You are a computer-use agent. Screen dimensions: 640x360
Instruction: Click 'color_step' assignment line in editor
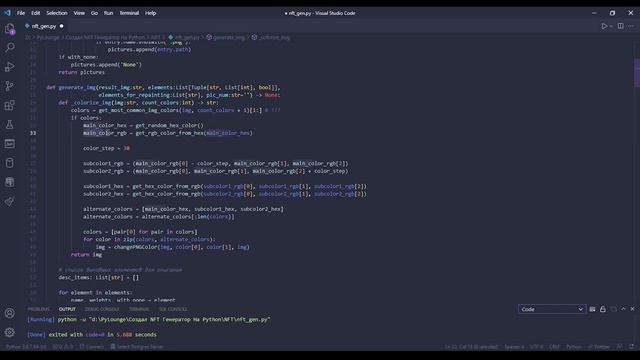tap(107, 148)
